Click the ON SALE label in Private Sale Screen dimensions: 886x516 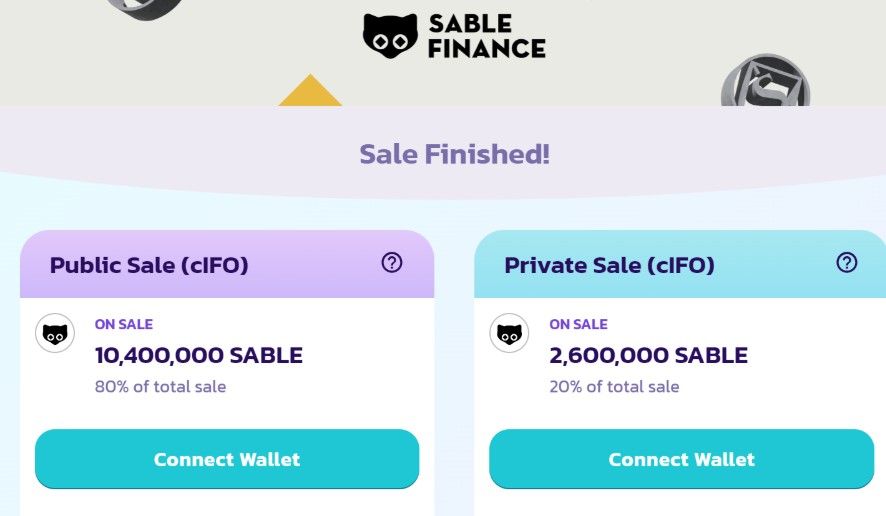tap(578, 324)
